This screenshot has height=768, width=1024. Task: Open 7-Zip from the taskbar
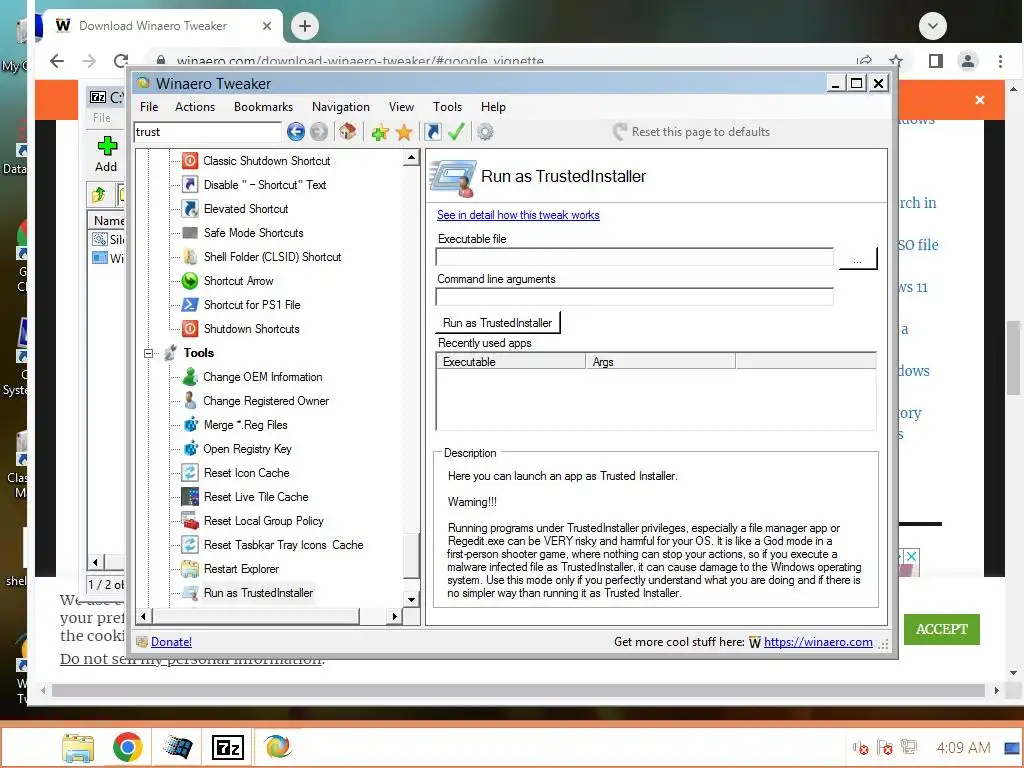[228, 747]
